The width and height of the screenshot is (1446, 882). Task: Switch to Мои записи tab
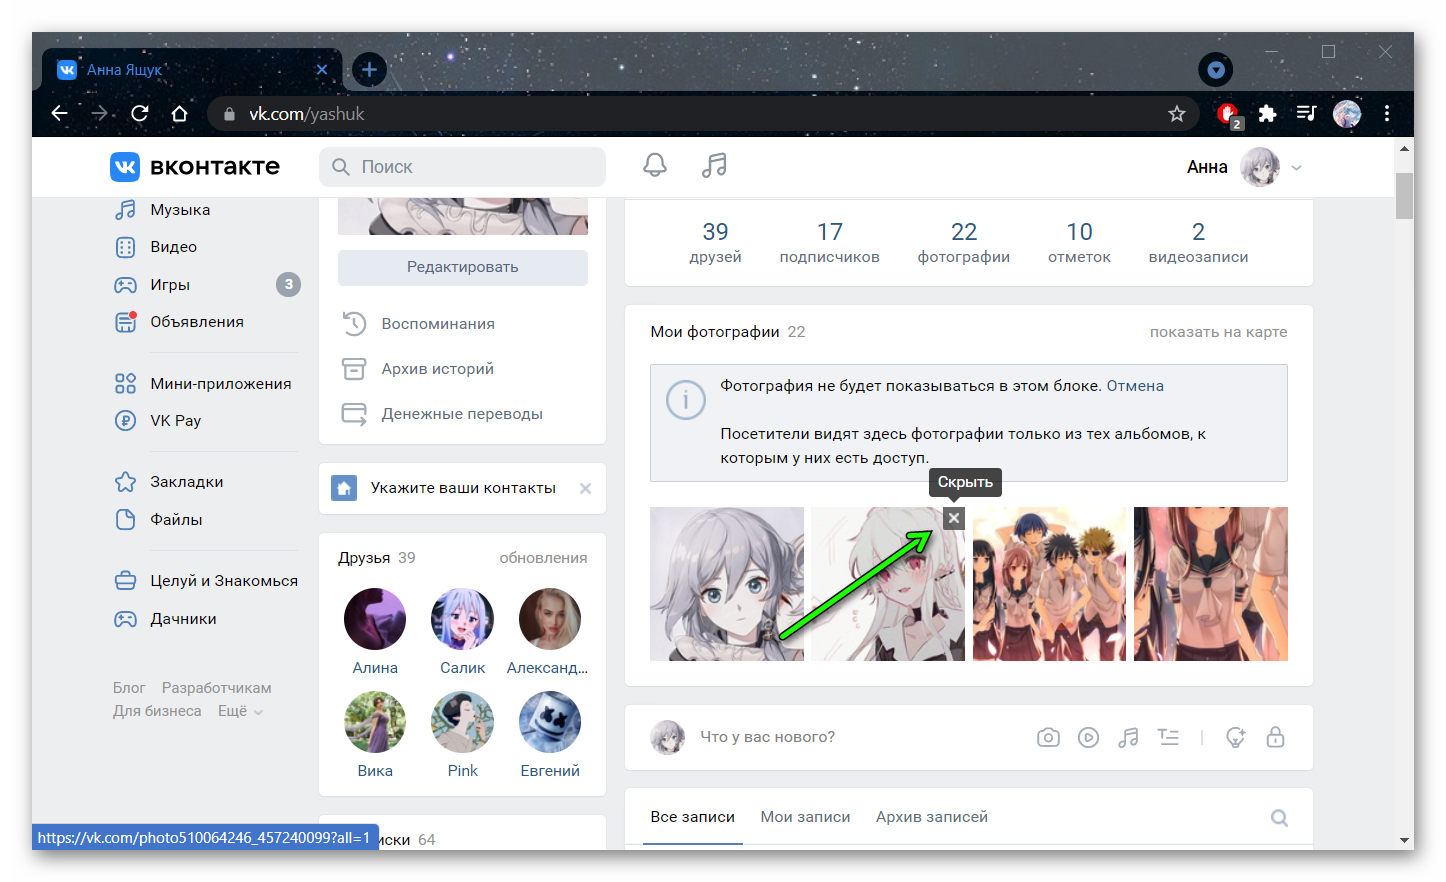805,817
